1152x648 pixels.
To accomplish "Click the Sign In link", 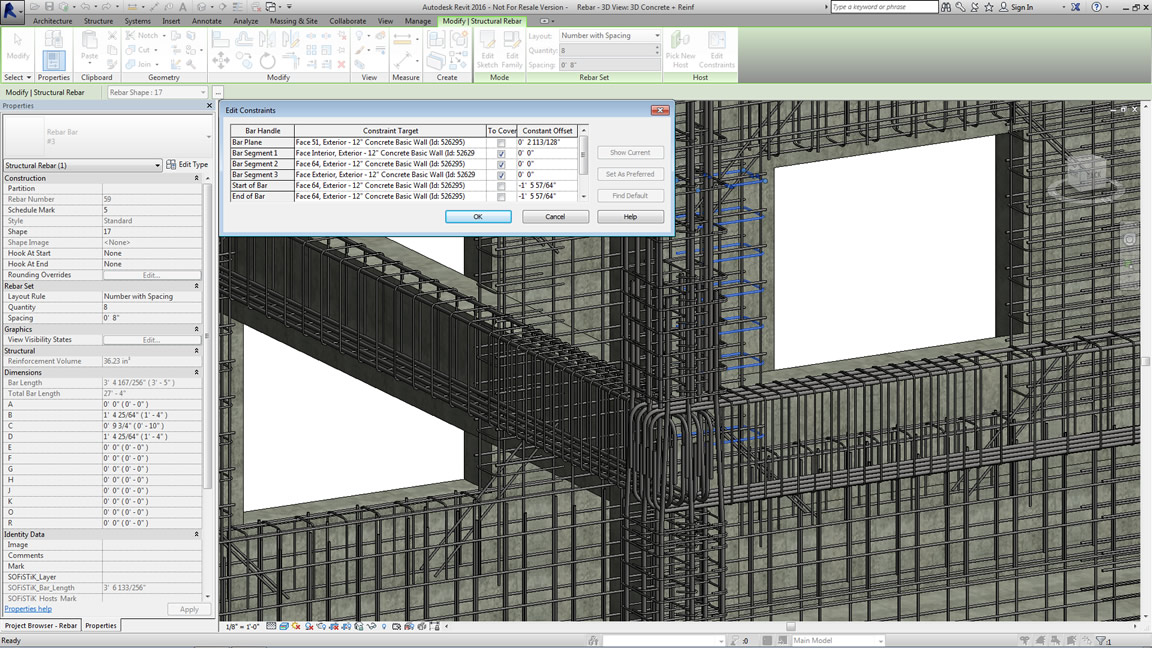I will (1021, 7).
